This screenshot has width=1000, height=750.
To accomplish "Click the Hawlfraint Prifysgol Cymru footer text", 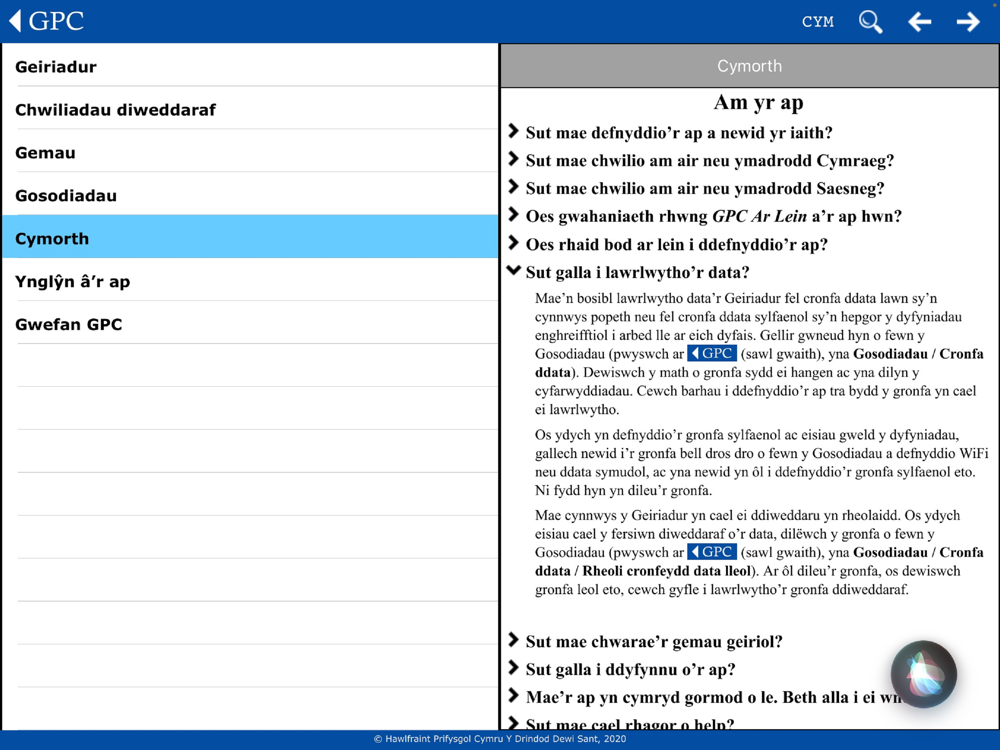I will tap(499, 739).
